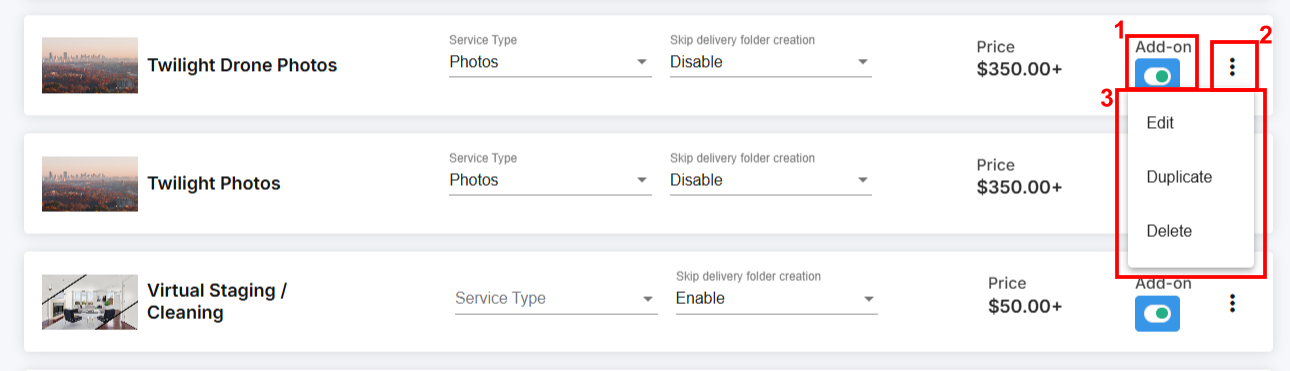Viewport: 1290px width, 371px height.
Task: Open empty Service Type dropdown for Virtual Staging
Action: click(x=556, y=298)
